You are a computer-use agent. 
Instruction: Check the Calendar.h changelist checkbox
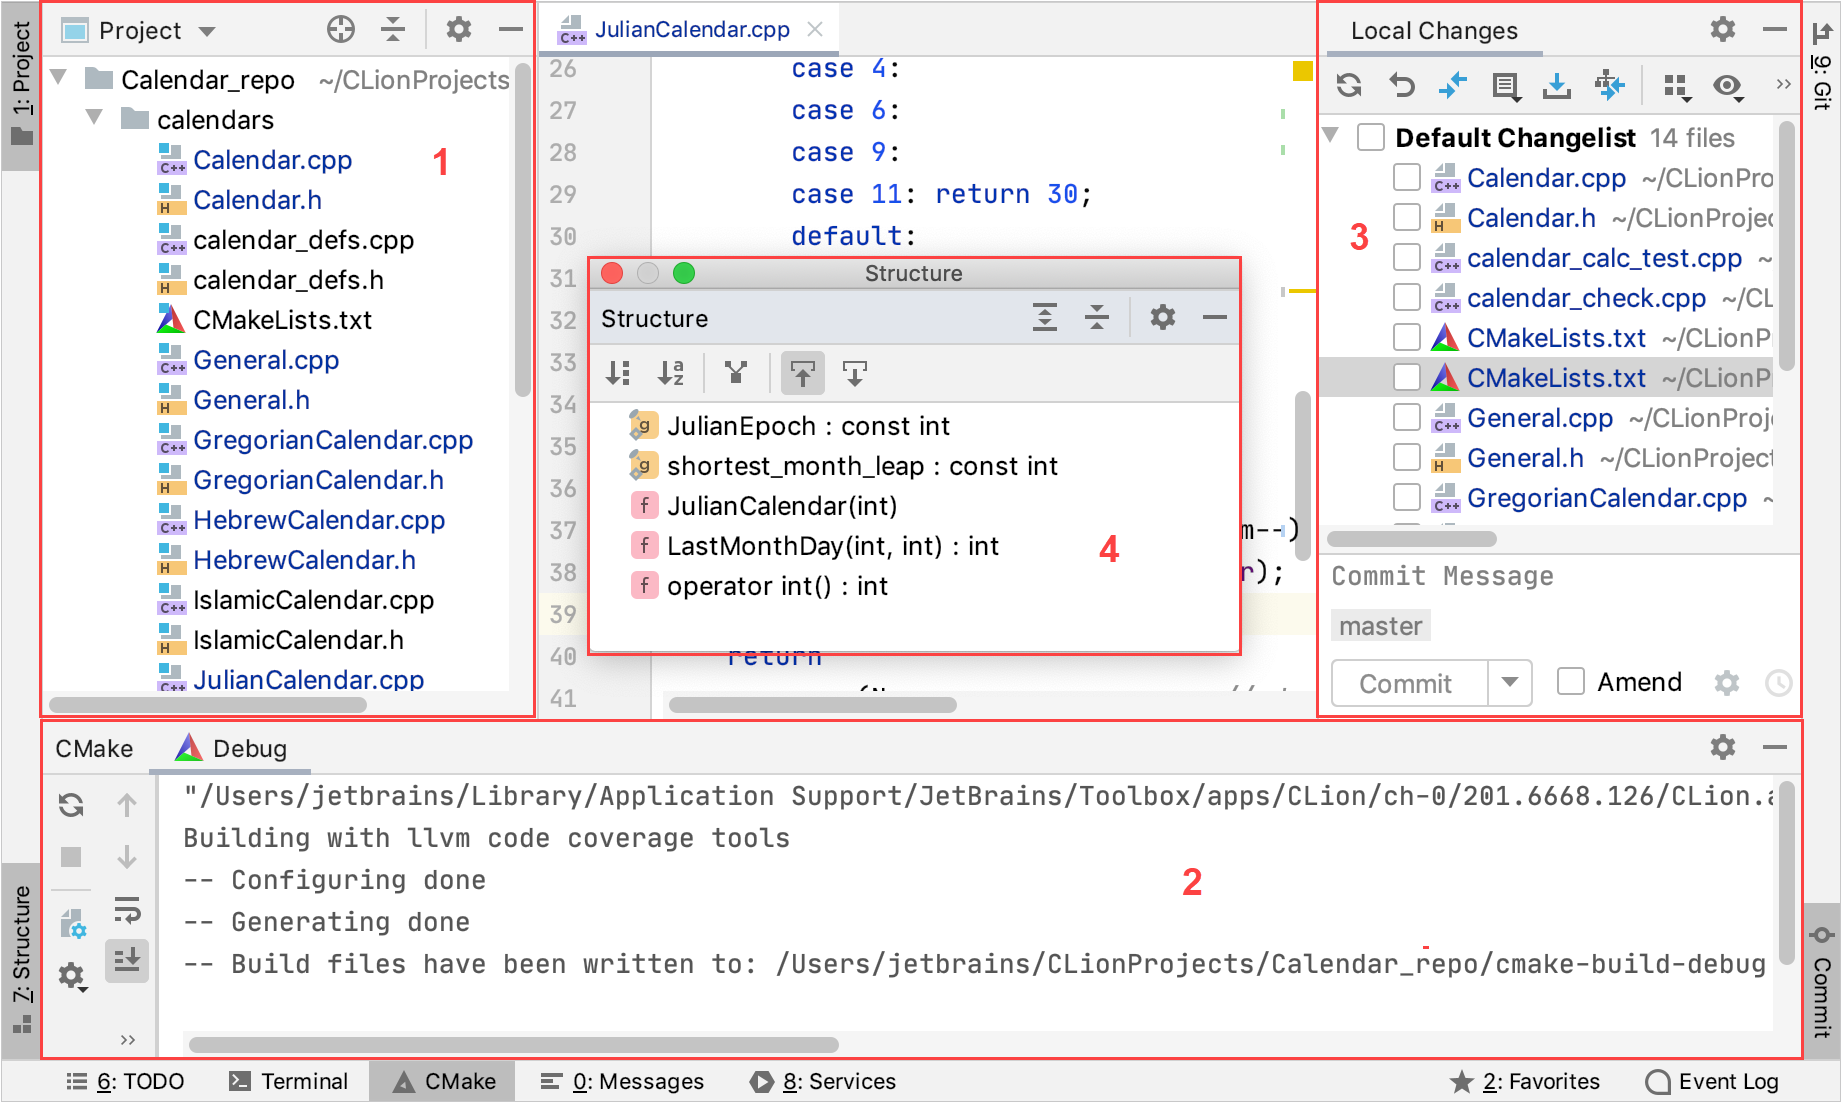(x=1407, y=217)
